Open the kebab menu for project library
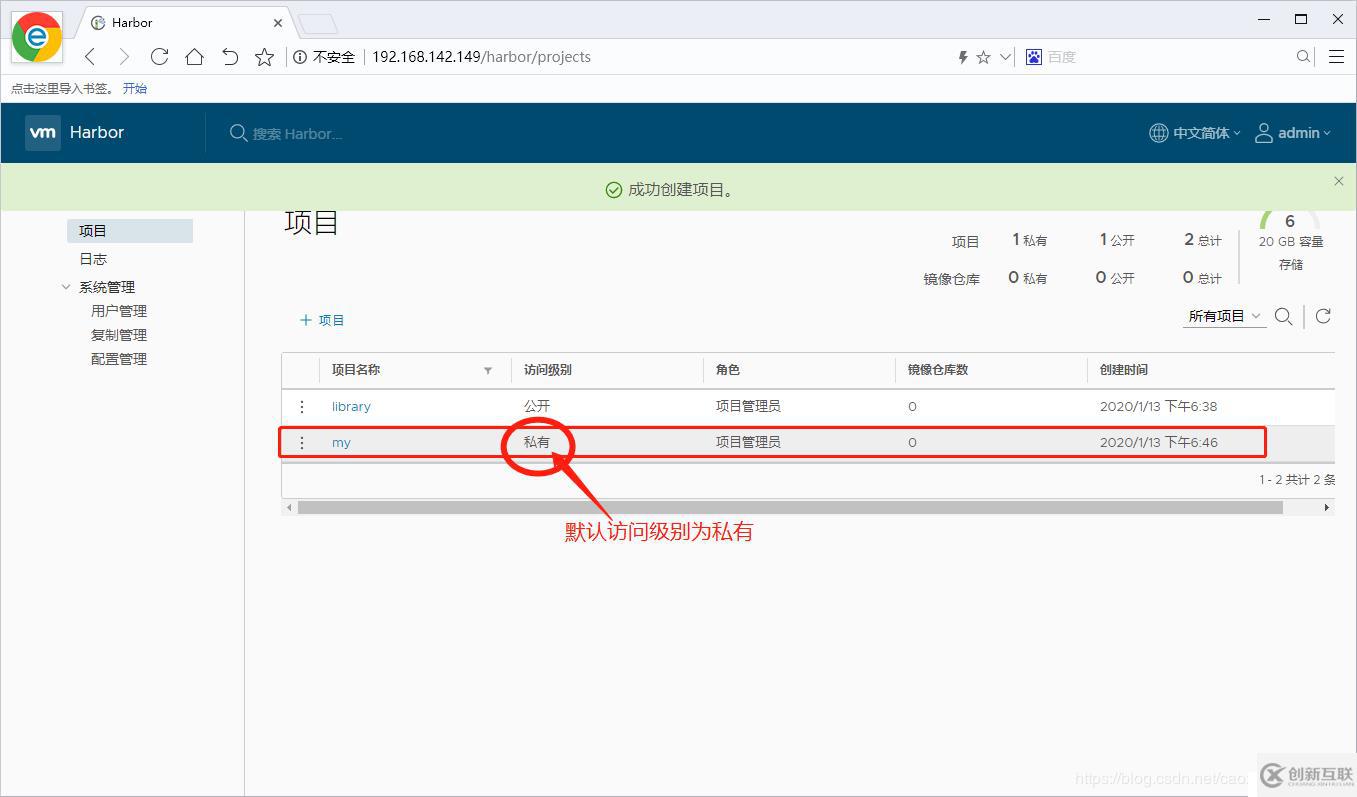This screenshot has height=797, width=1357. pyautogui.click(x=302, y=406)
